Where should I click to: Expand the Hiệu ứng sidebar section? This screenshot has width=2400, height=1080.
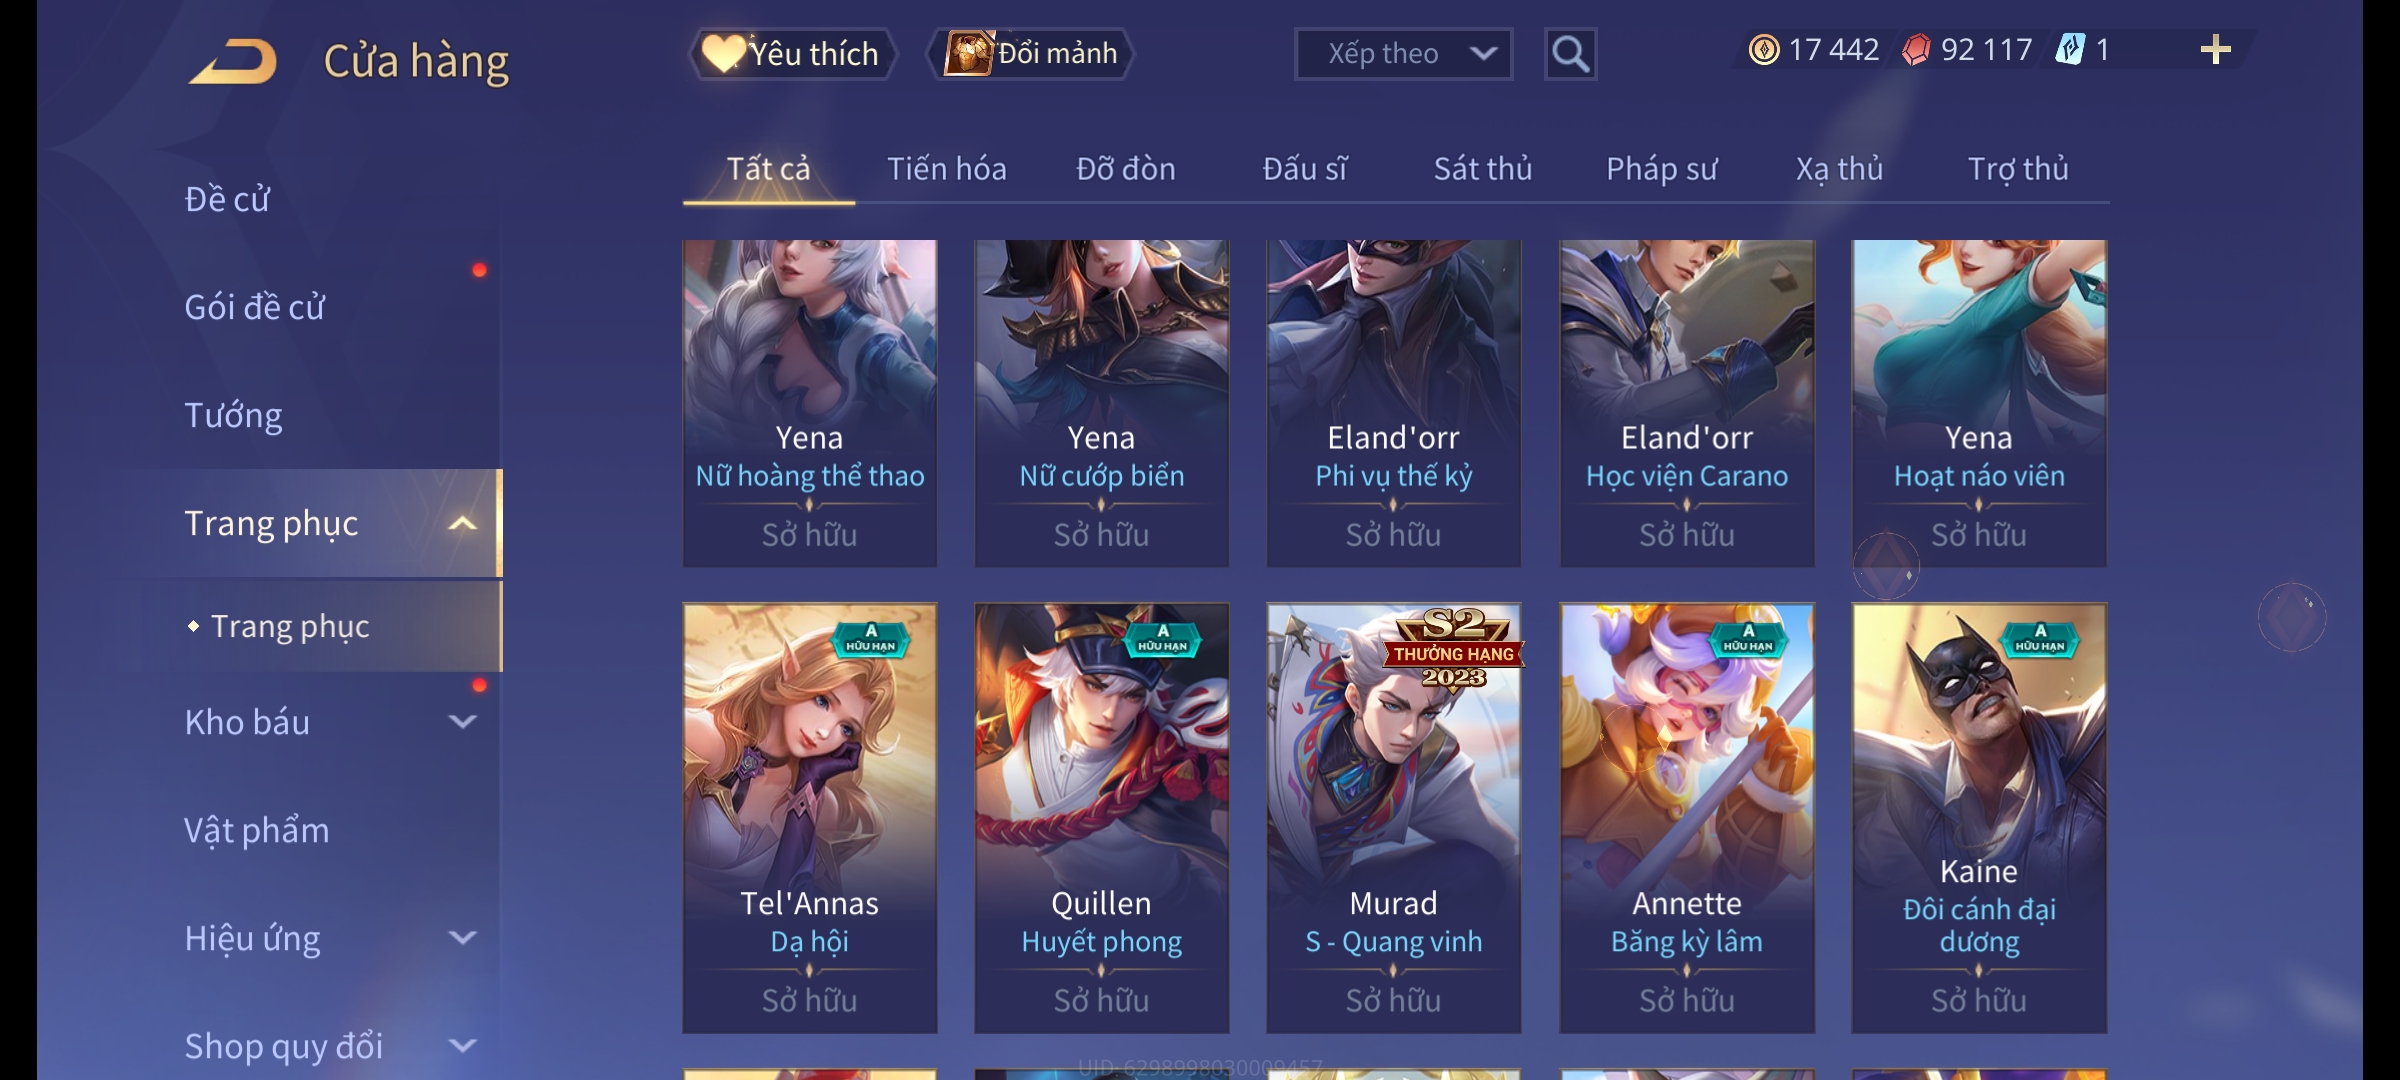462,938
